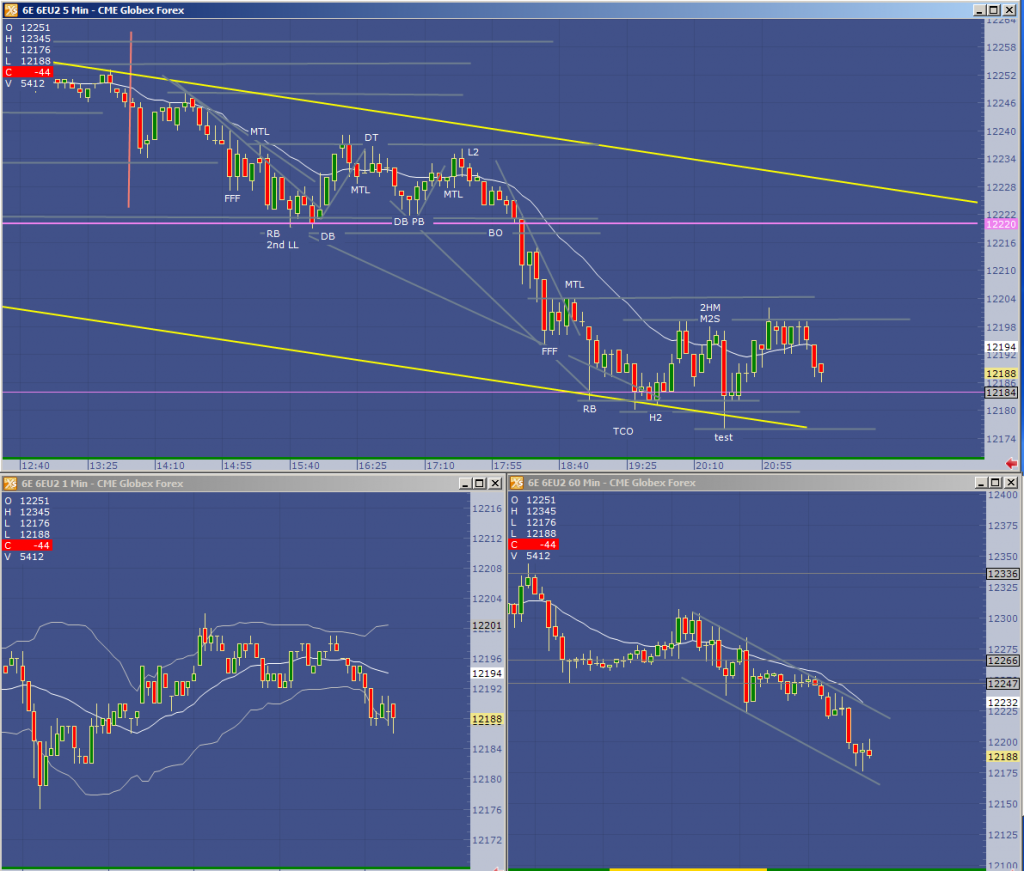Click the 12336 price label on 60 Min chart

tap(1002, 574)
